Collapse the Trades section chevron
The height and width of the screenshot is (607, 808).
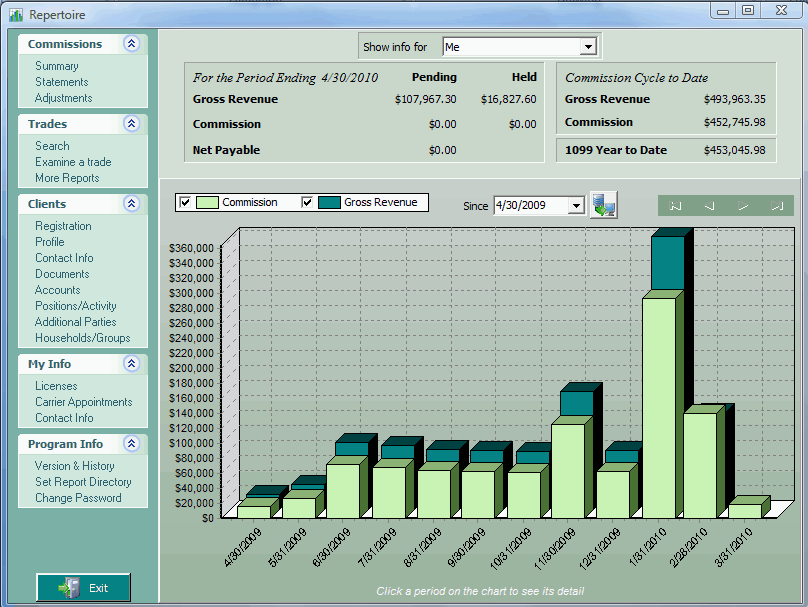coord(131,124)
